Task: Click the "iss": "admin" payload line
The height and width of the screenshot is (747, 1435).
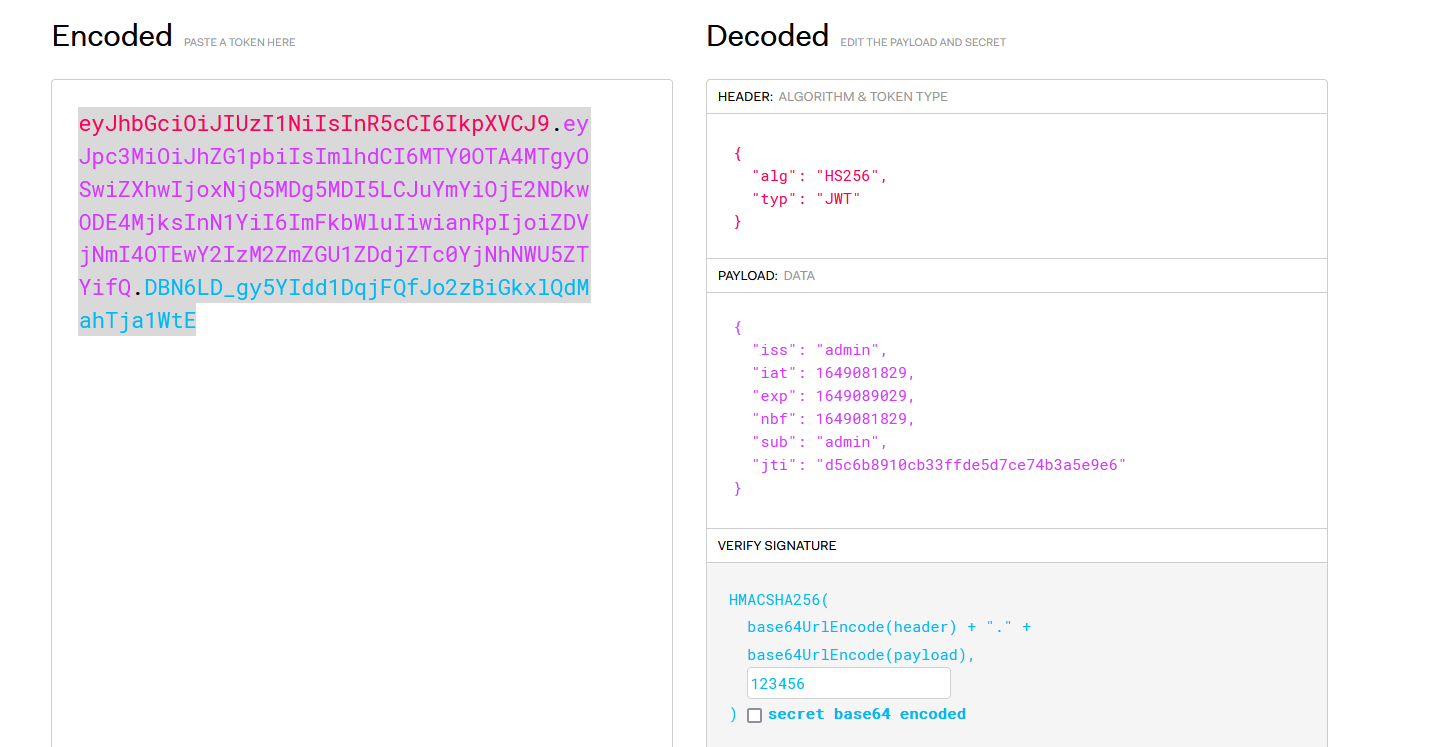Action: click(x=819, y=350)
